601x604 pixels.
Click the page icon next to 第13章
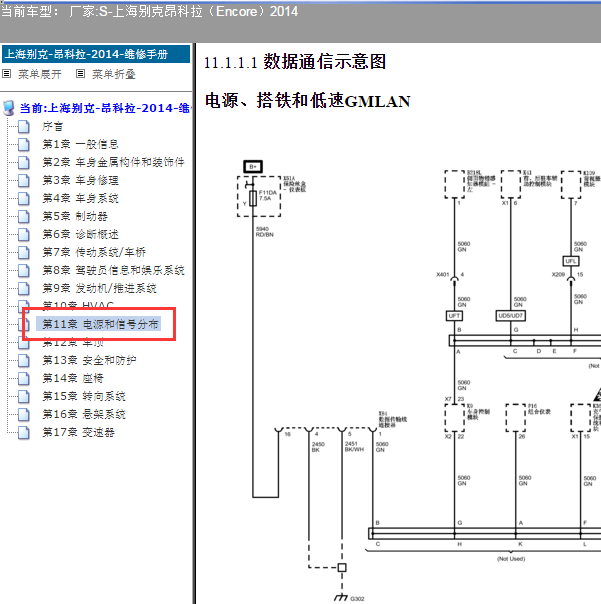point(24,360)
